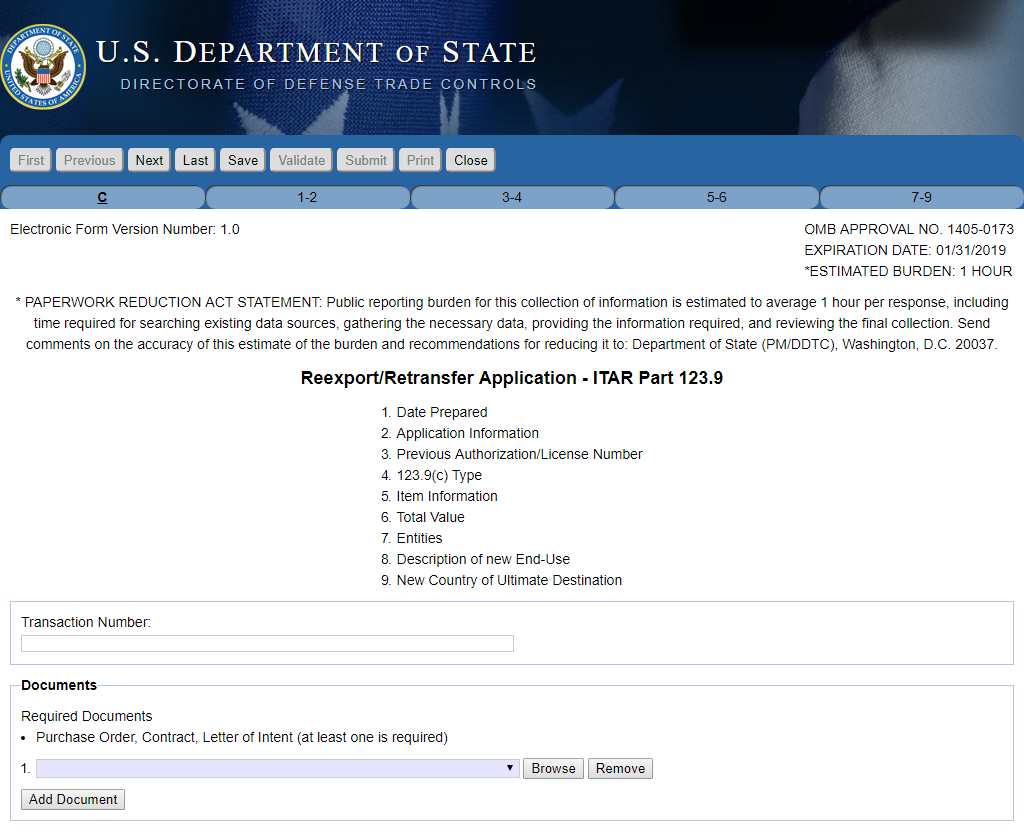Print the form using Print button
This screenshot has width=1024, height=838.
[x=421, y=160]
